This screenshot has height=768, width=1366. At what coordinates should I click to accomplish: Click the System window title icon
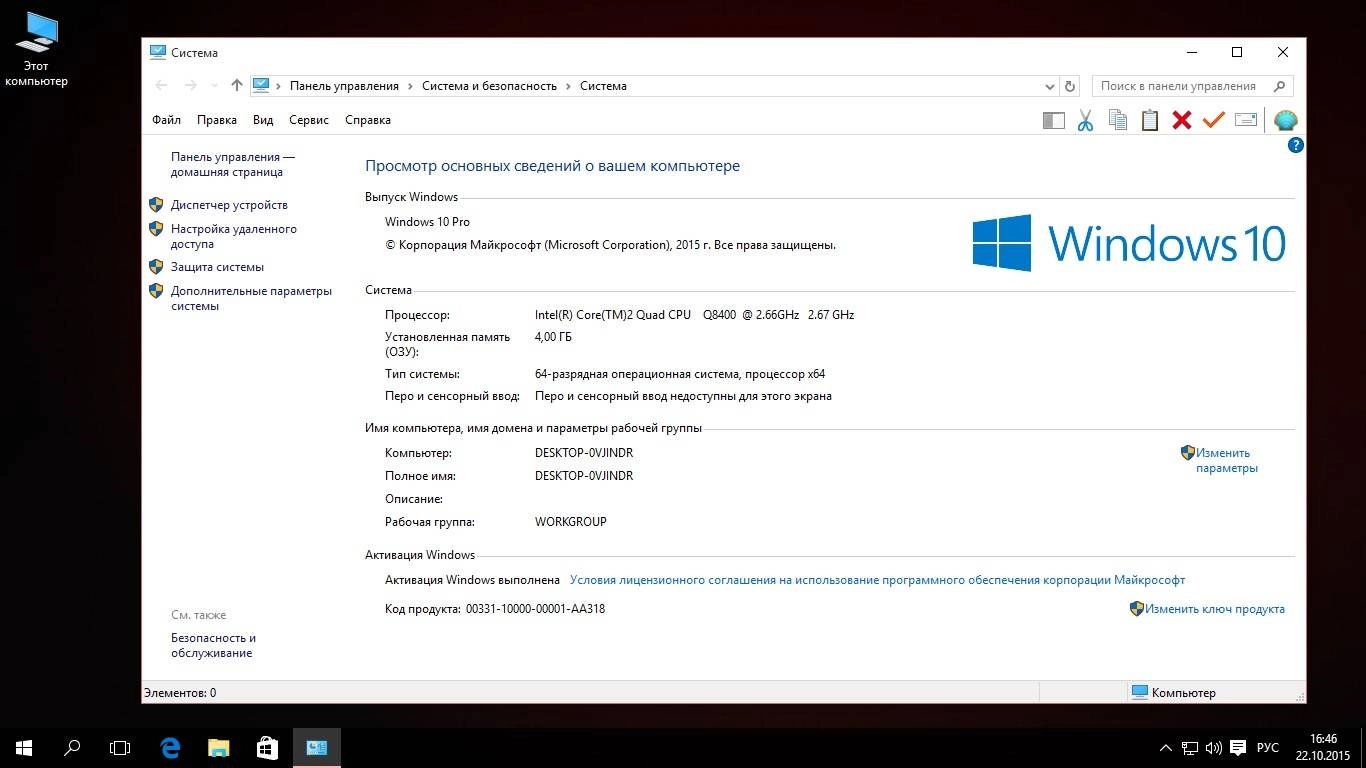(x=157, y=52)
